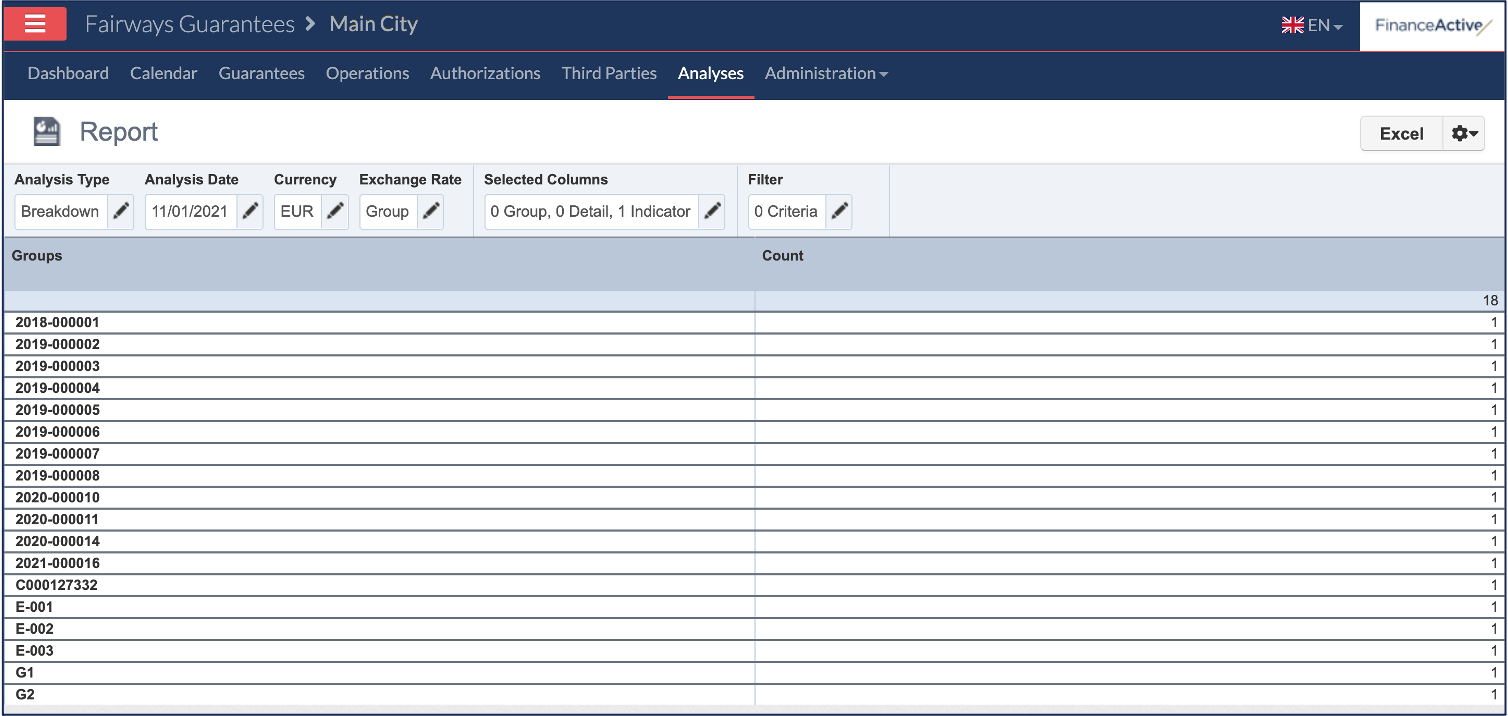
Task: Select group row 2019-000004
Action: (58, 388)
